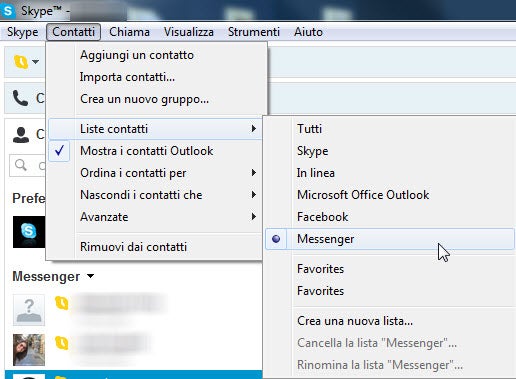Choose Rinomina la lista "Messenger"...

(390, 365)
